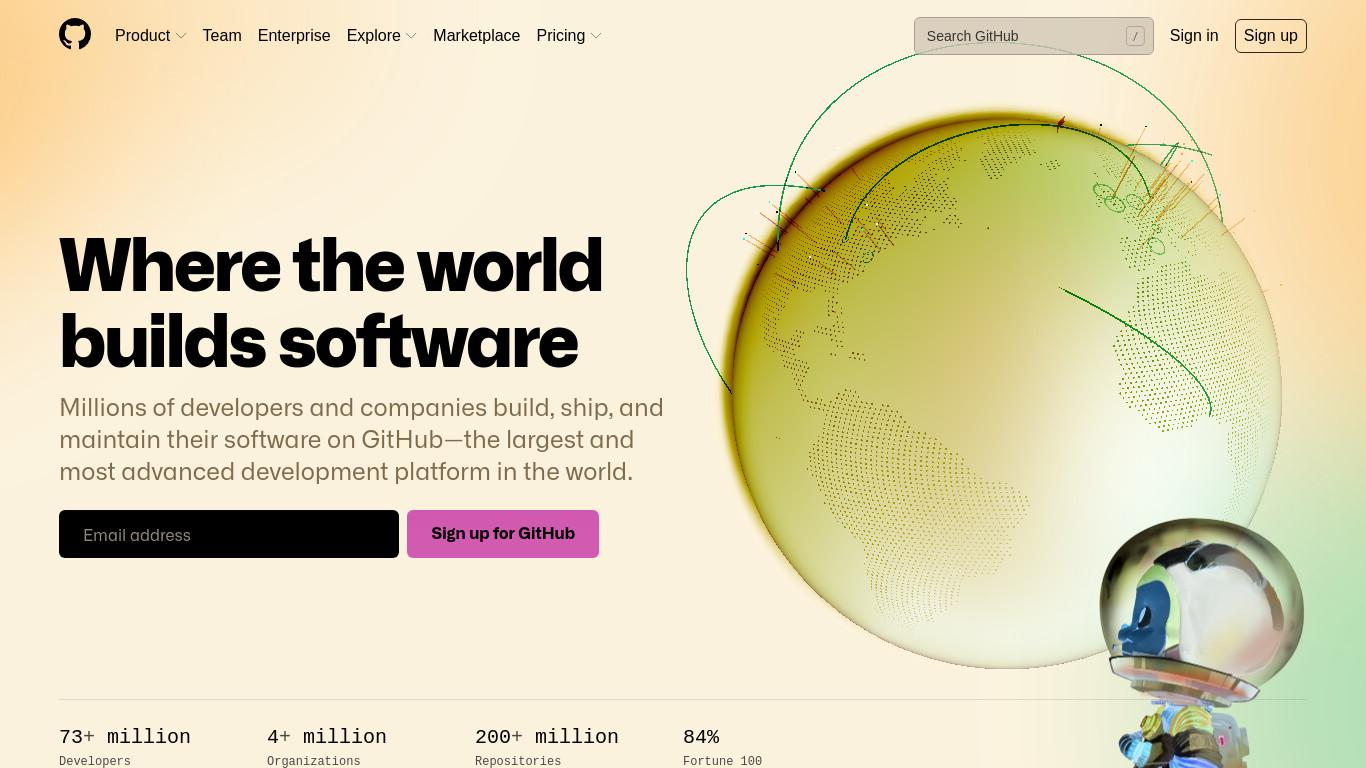This screenshot has width=1366, height=768.
Task: Click the Sign up button in header
Action: 1271,36
